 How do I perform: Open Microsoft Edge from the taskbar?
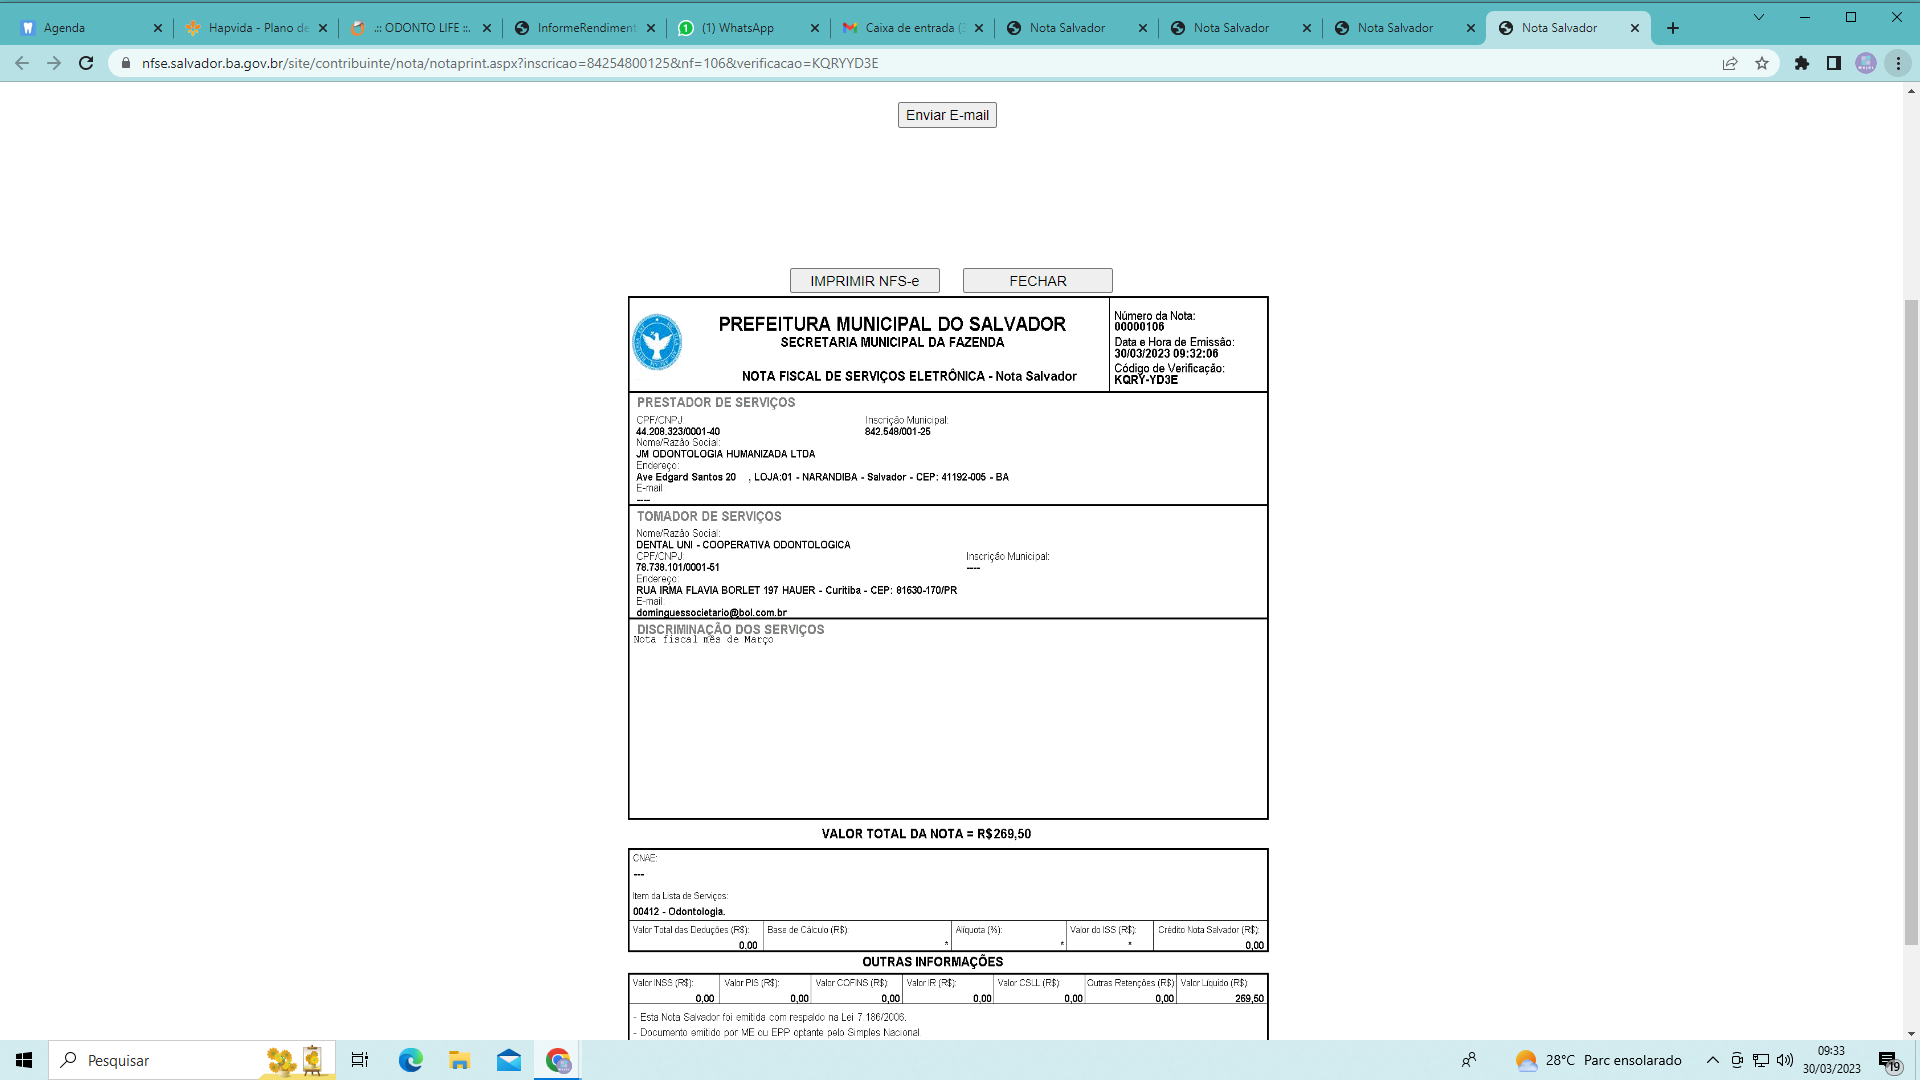point(410,1060)
